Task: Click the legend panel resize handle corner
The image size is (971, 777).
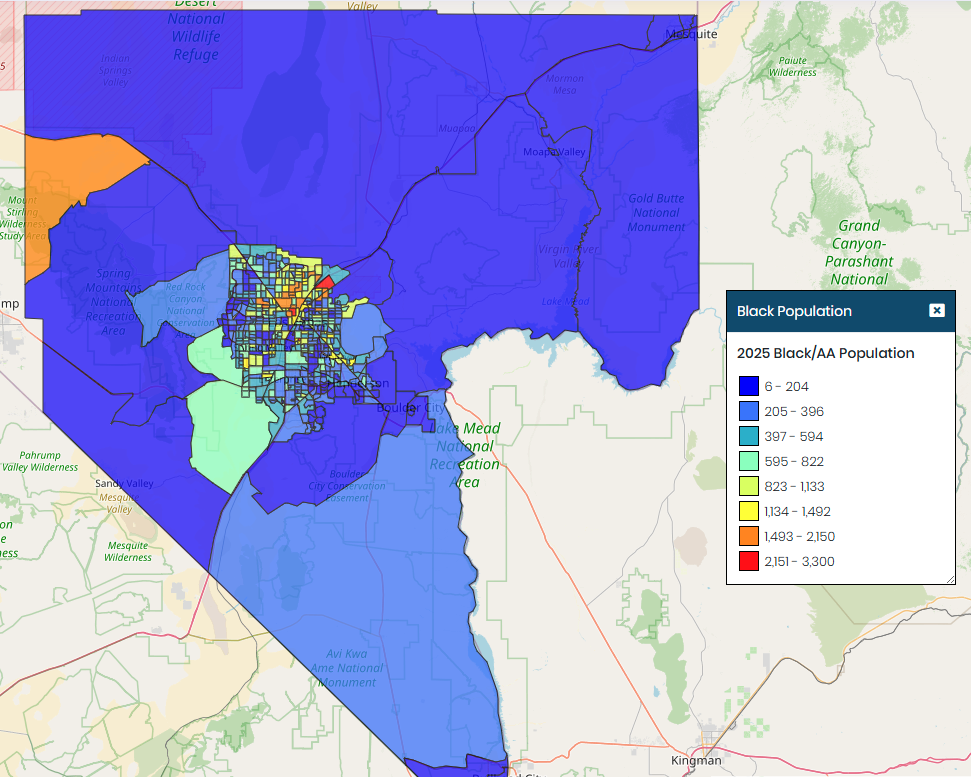Action: pos(951,579)
